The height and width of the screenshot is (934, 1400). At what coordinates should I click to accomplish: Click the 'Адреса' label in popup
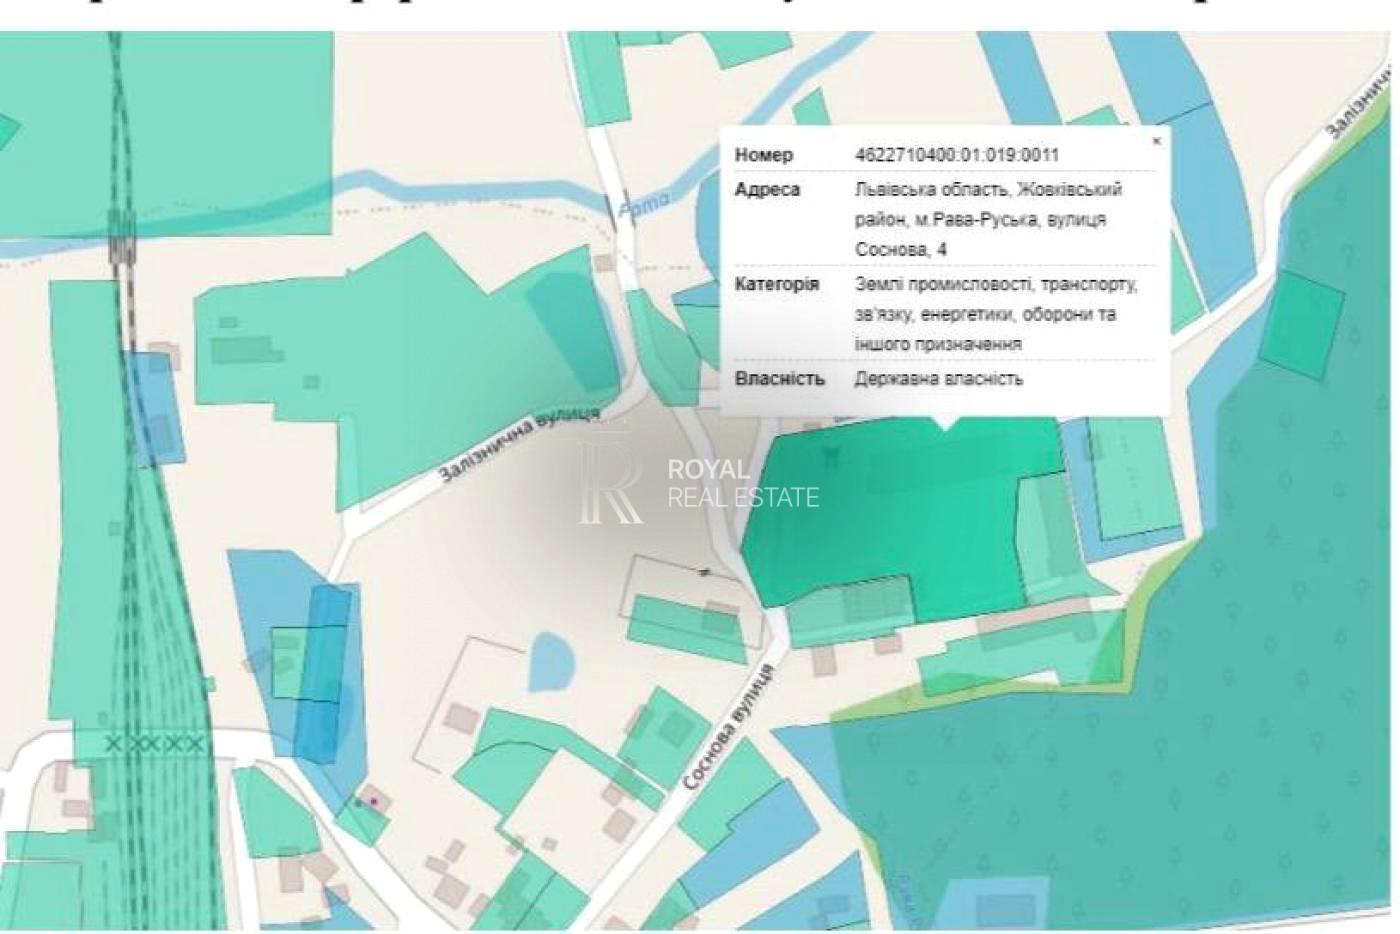tap(767, 190)
